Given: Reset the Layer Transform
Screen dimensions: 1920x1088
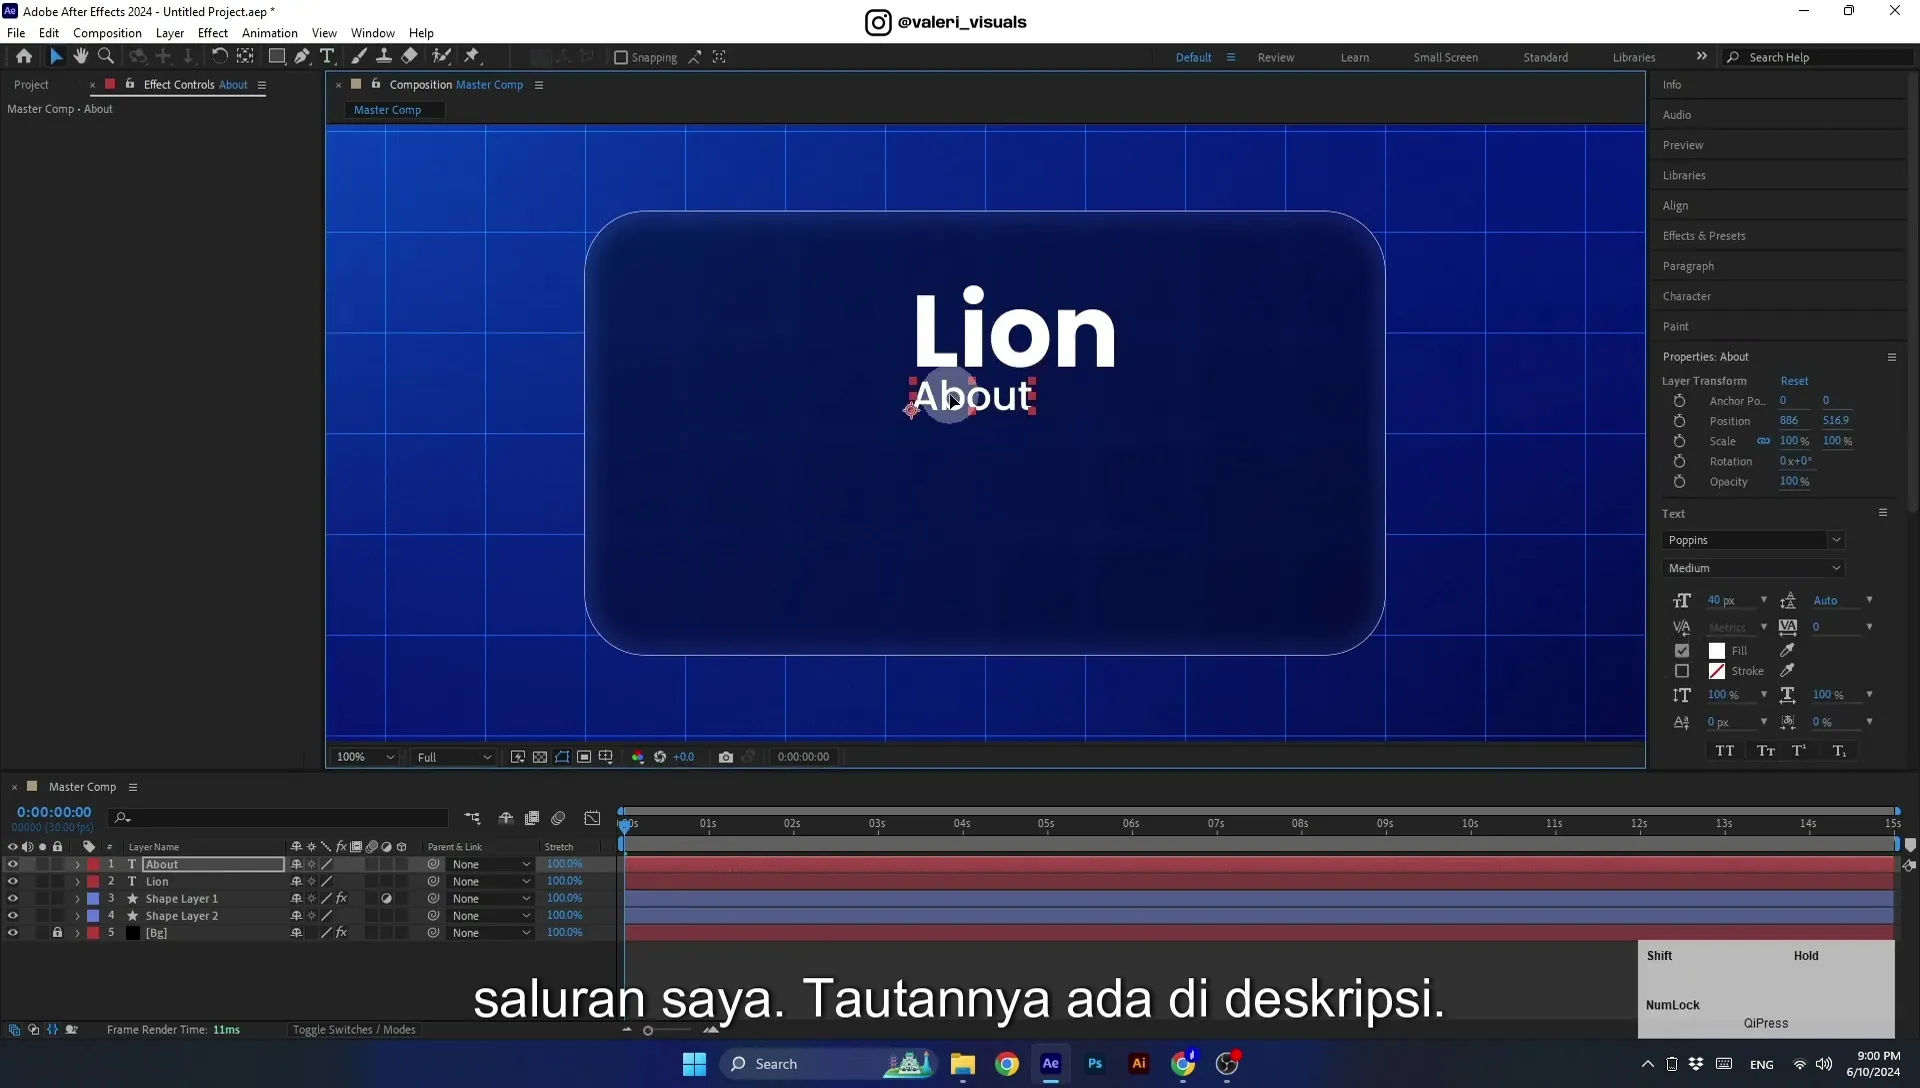Looking at the screenshot, I should click(1795, 381).
